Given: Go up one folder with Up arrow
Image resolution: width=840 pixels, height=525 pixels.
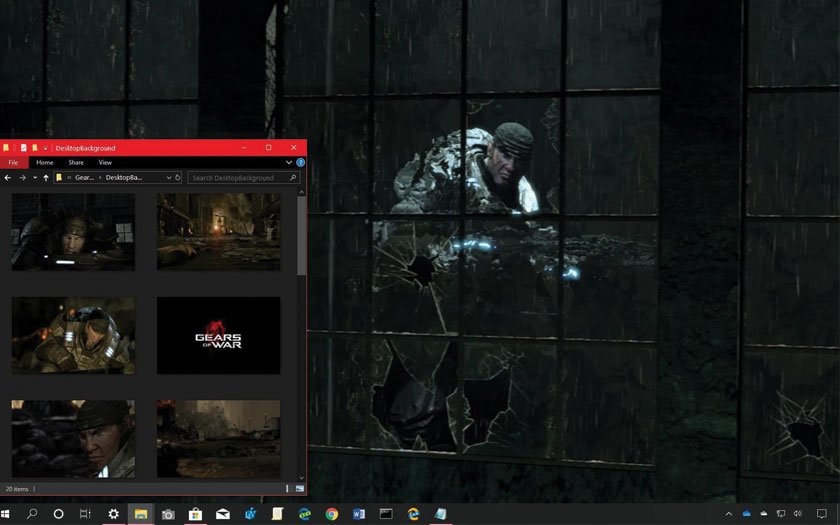Looking at the screenshot, I should tap(46, 177).
